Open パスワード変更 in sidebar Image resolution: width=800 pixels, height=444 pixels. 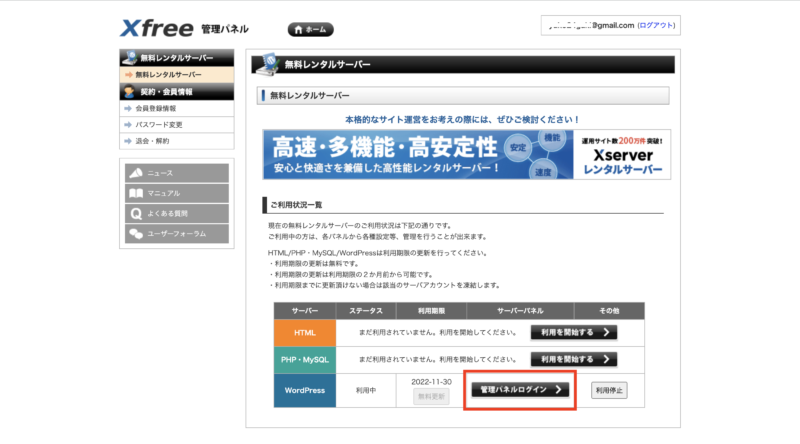click(177, 125)
